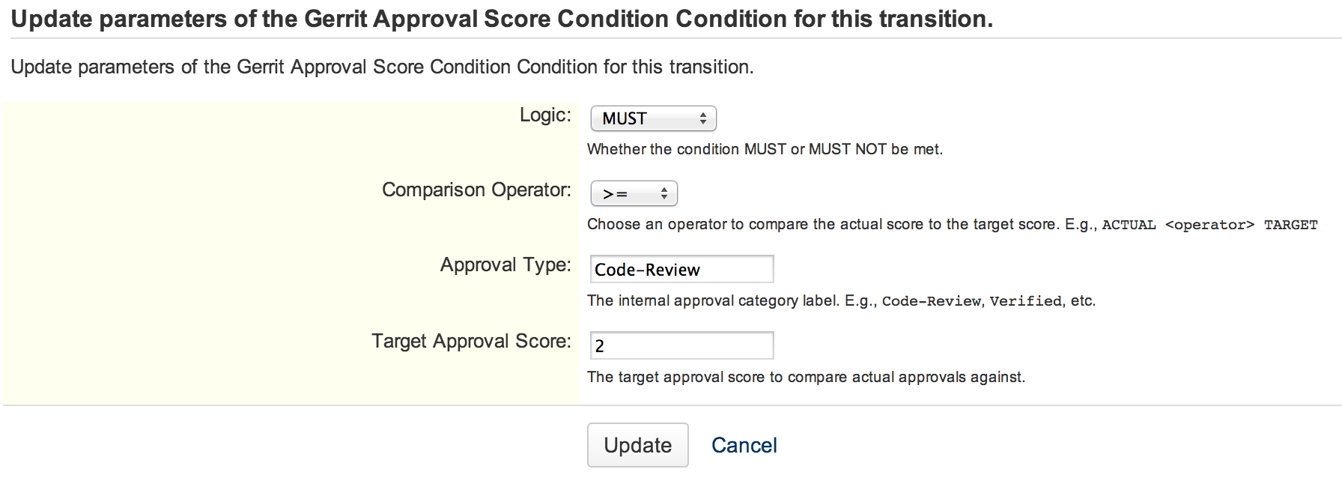Click the "Logic:" field label
This screenshot has width=1342, height=496.
click(545, 115)
